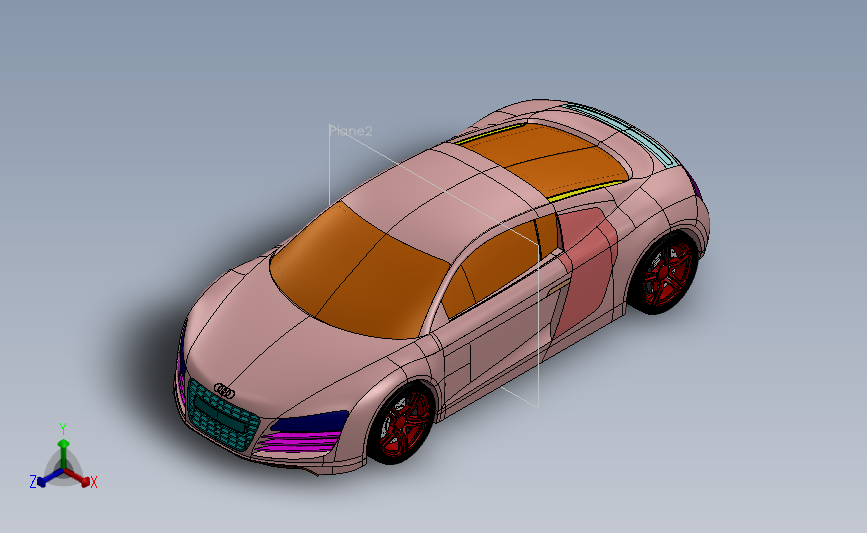Viewport: 867px width, 533px height.
Task: Select the red side blade panel
Action: coord(586,271)
